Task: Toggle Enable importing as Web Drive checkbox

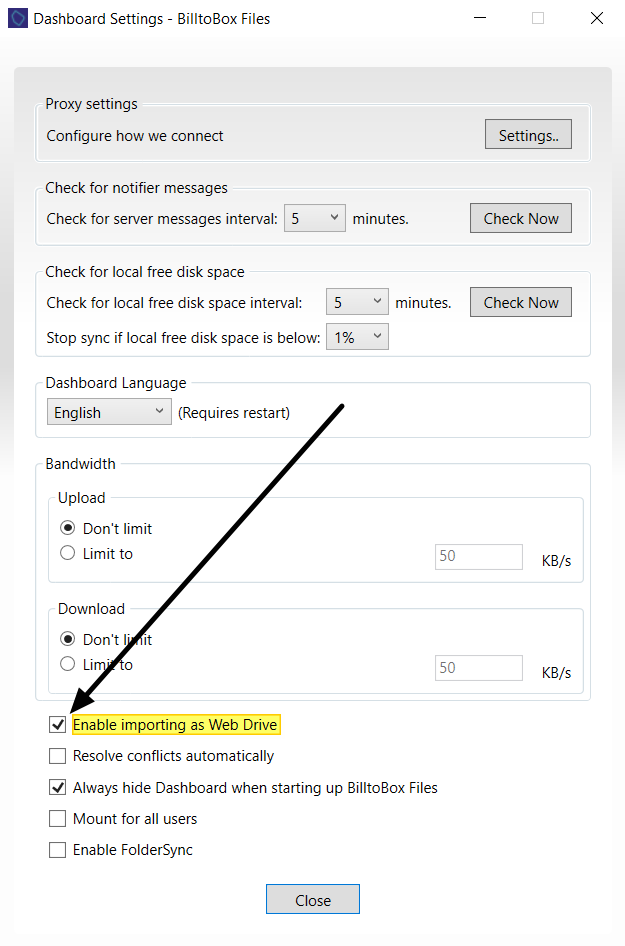Action: (x=57, y=725)
